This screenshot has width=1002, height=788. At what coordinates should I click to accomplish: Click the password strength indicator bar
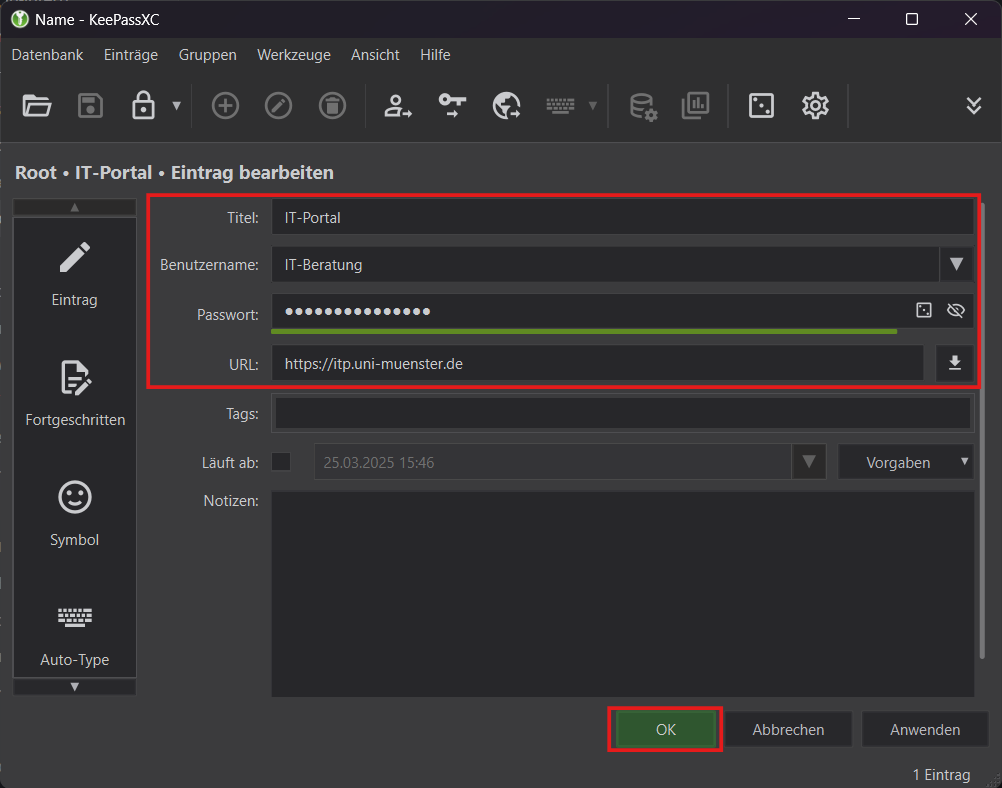tap(583, 330)
